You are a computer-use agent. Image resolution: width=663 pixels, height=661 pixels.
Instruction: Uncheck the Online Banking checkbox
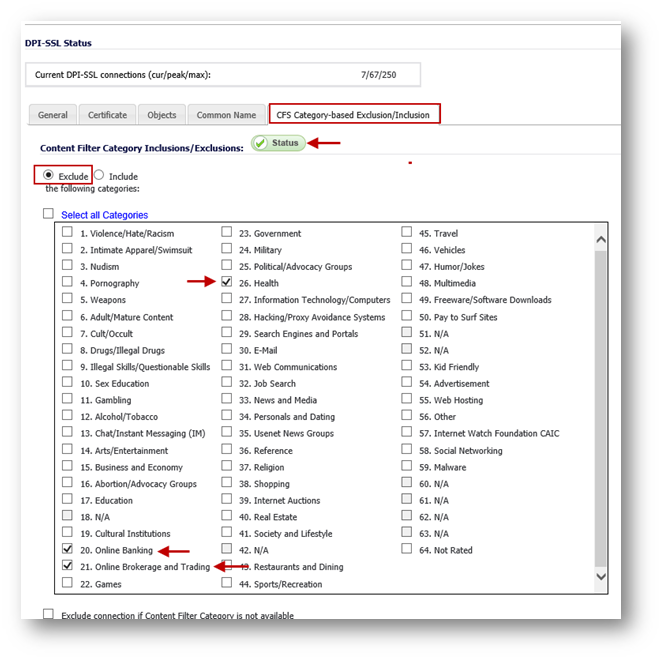[67, 549]
